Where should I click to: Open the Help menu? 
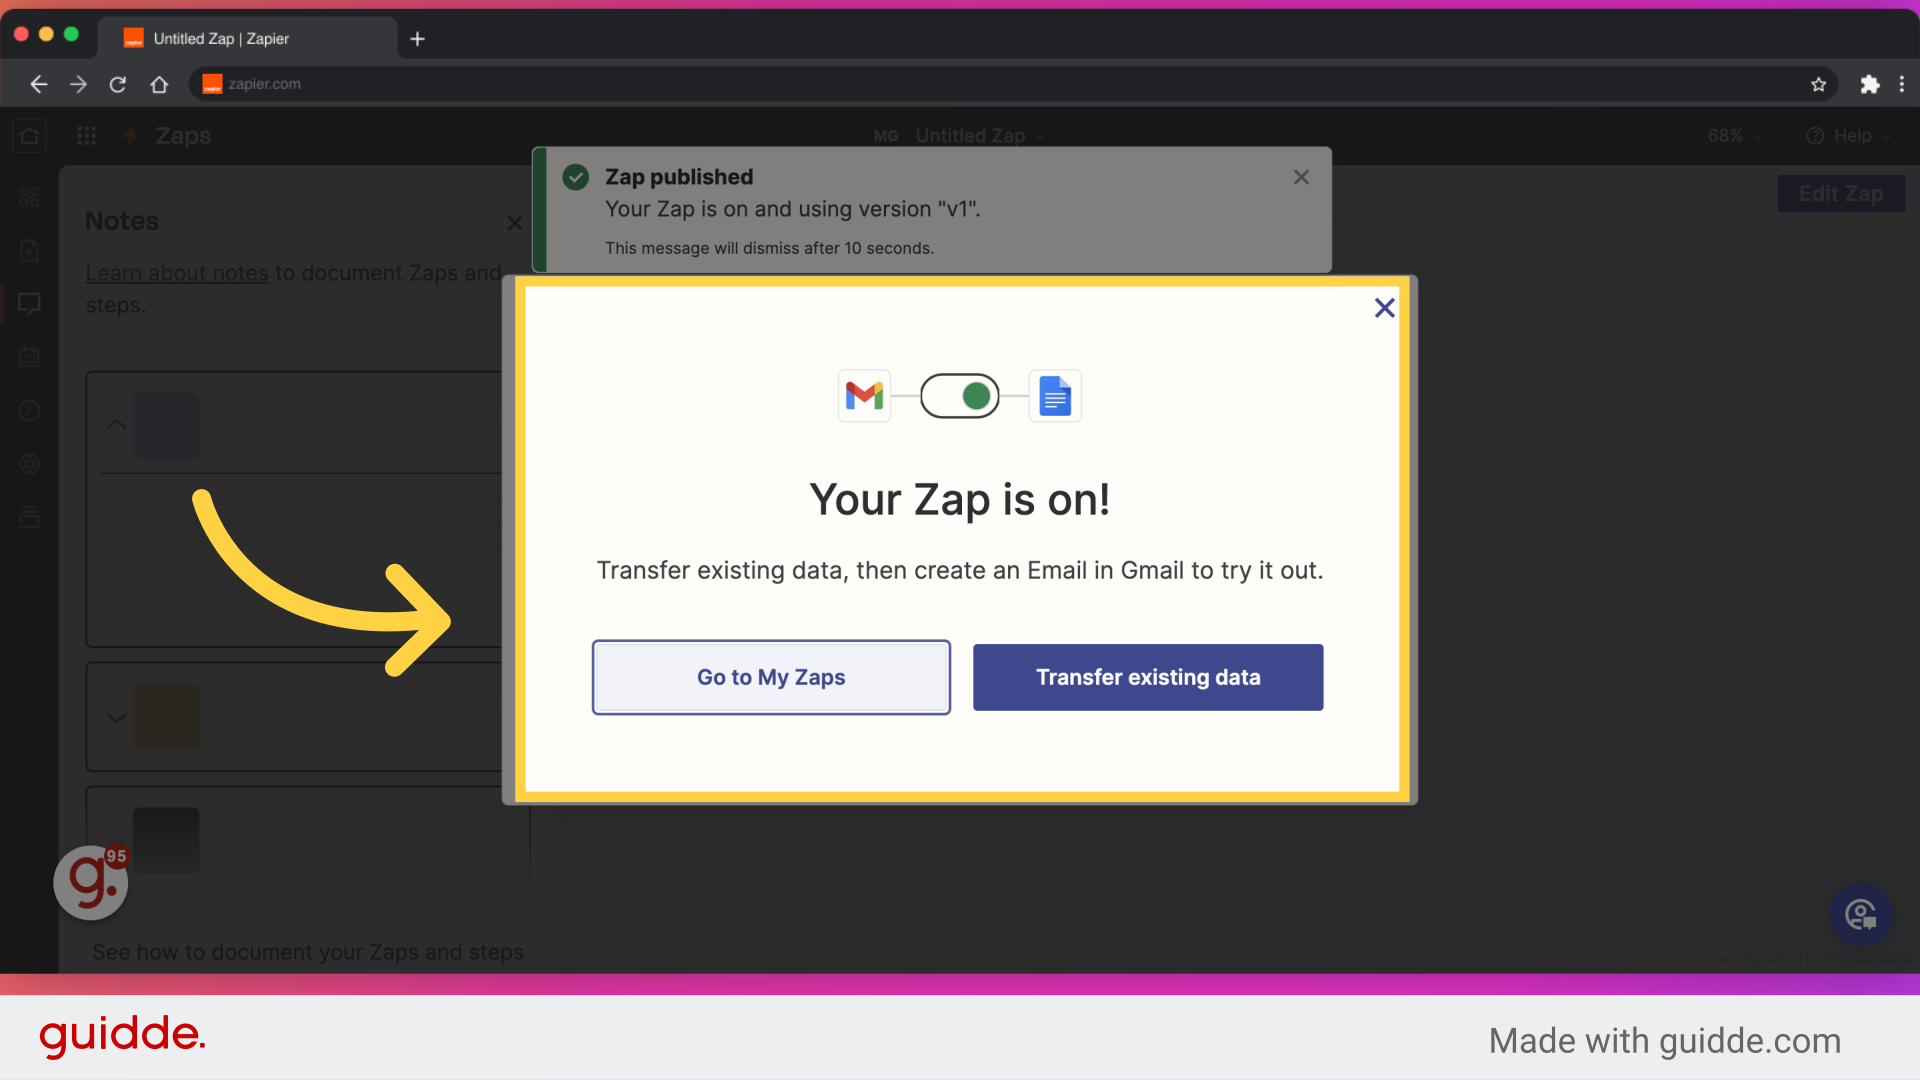pos(1850,136)
